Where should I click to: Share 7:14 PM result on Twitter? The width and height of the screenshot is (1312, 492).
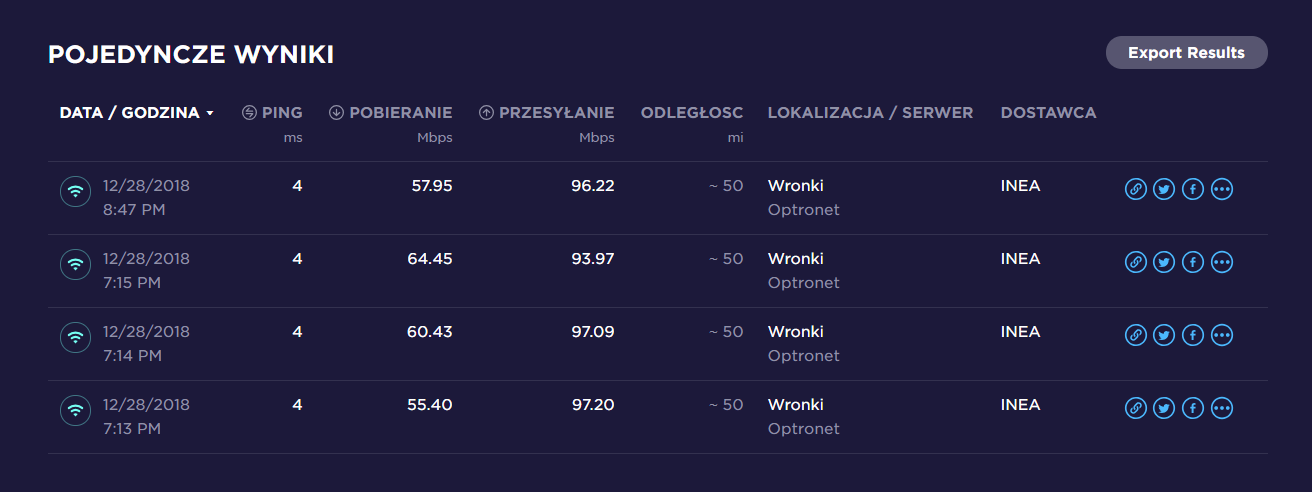point(1164,335)
